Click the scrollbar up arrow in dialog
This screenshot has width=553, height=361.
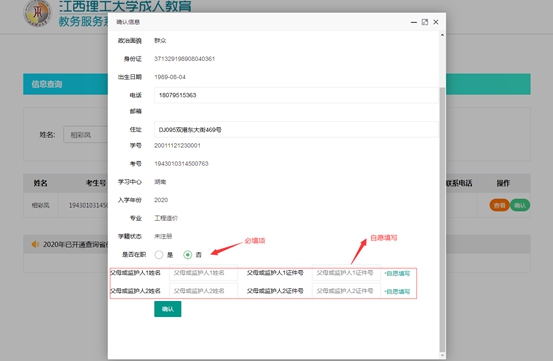click(442, 35)
